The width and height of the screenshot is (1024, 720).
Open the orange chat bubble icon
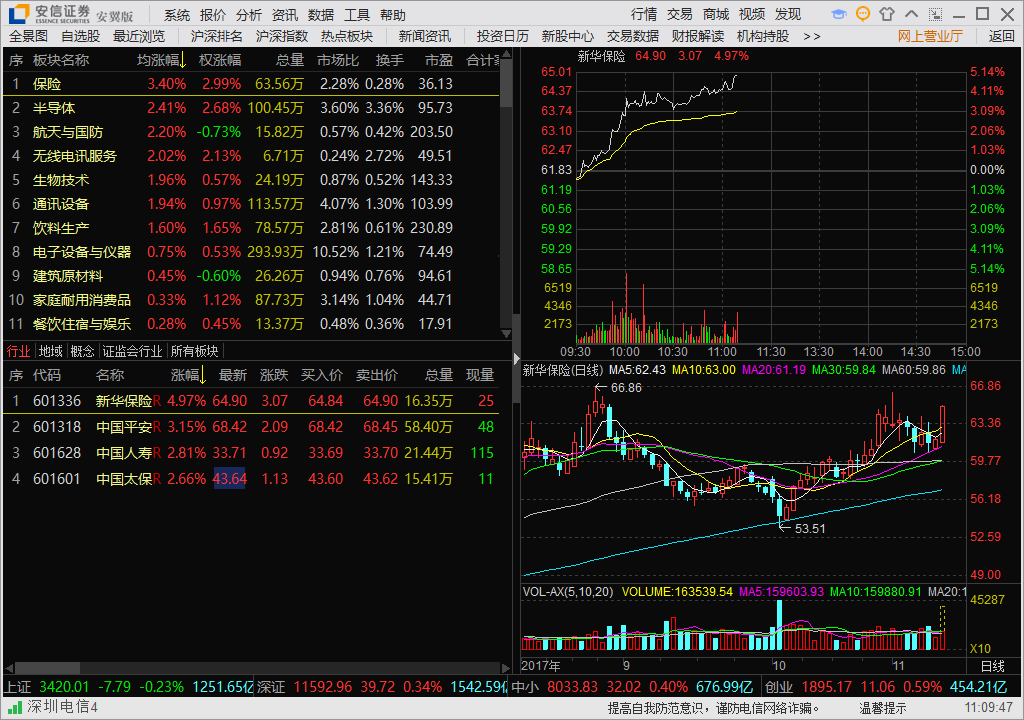[x=863, y=14]
